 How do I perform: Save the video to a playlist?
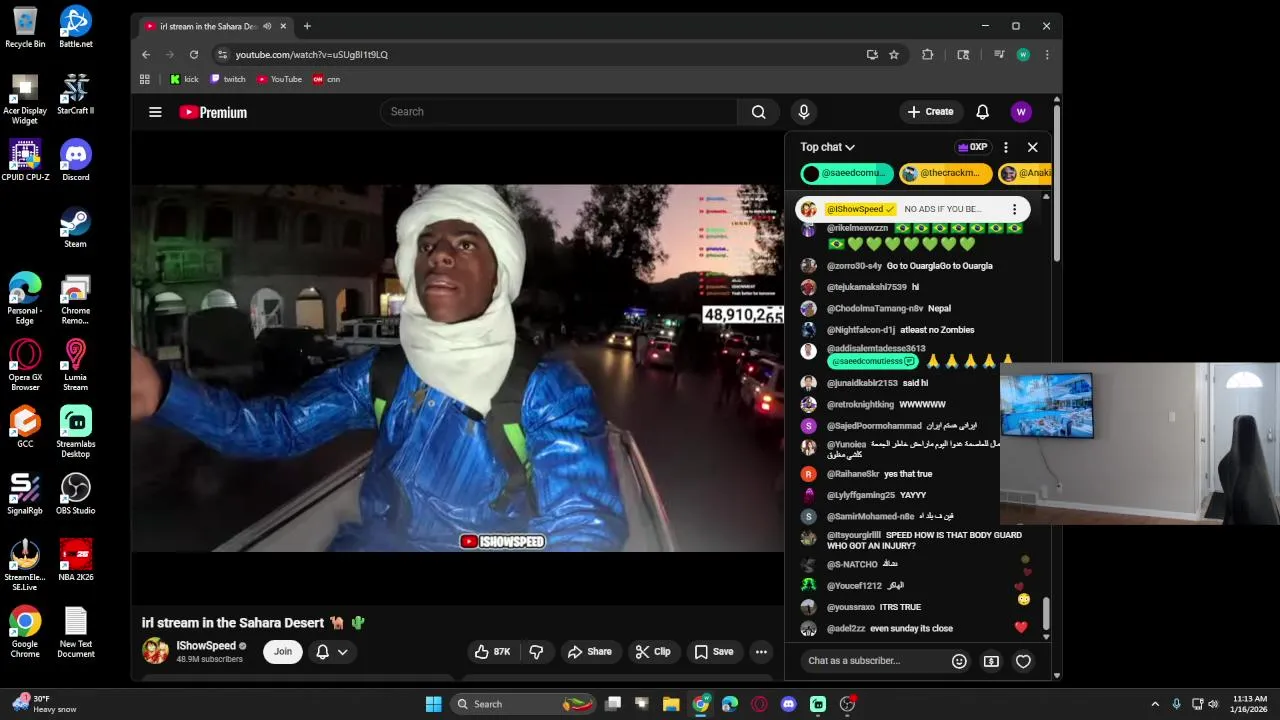714,652
